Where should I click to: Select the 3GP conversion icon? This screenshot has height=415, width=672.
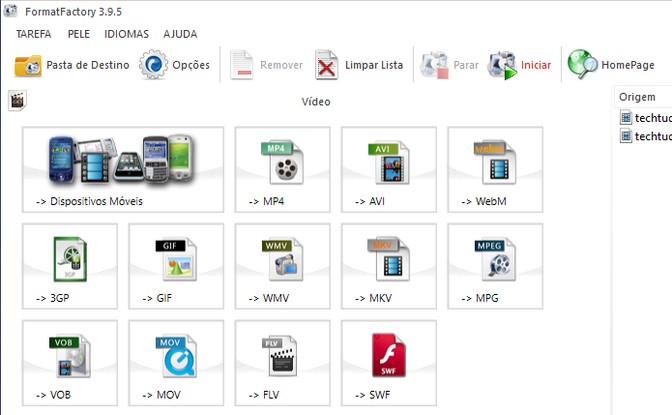(x=70, y=259)
